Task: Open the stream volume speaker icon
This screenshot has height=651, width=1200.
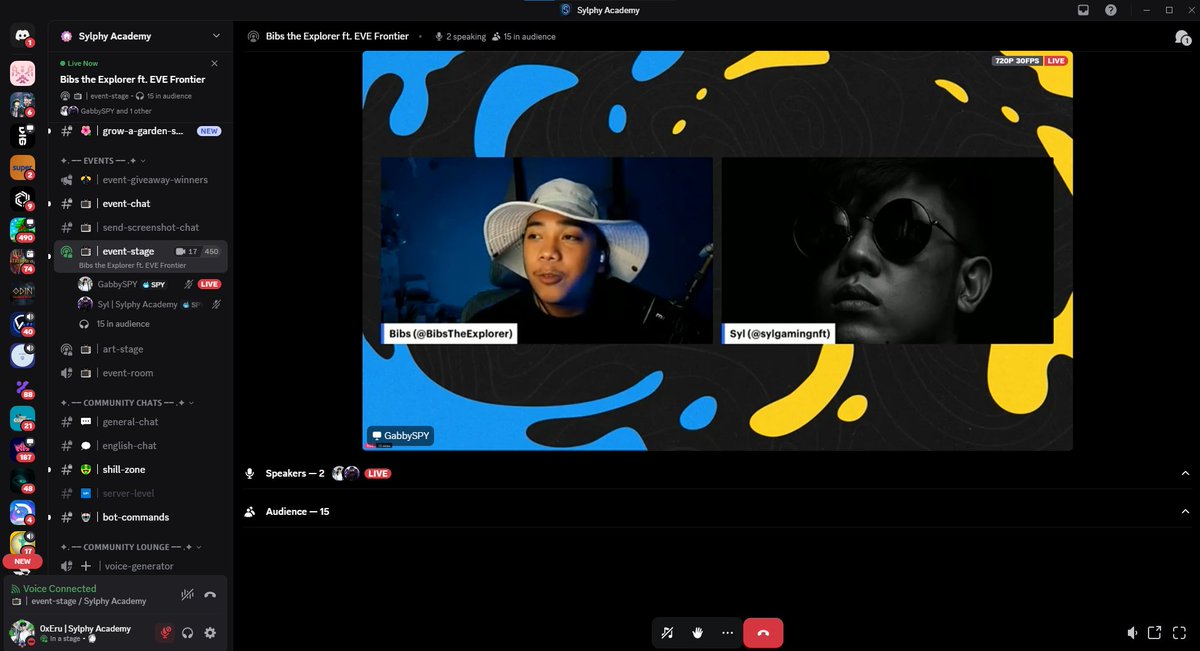Action: 1132,633
